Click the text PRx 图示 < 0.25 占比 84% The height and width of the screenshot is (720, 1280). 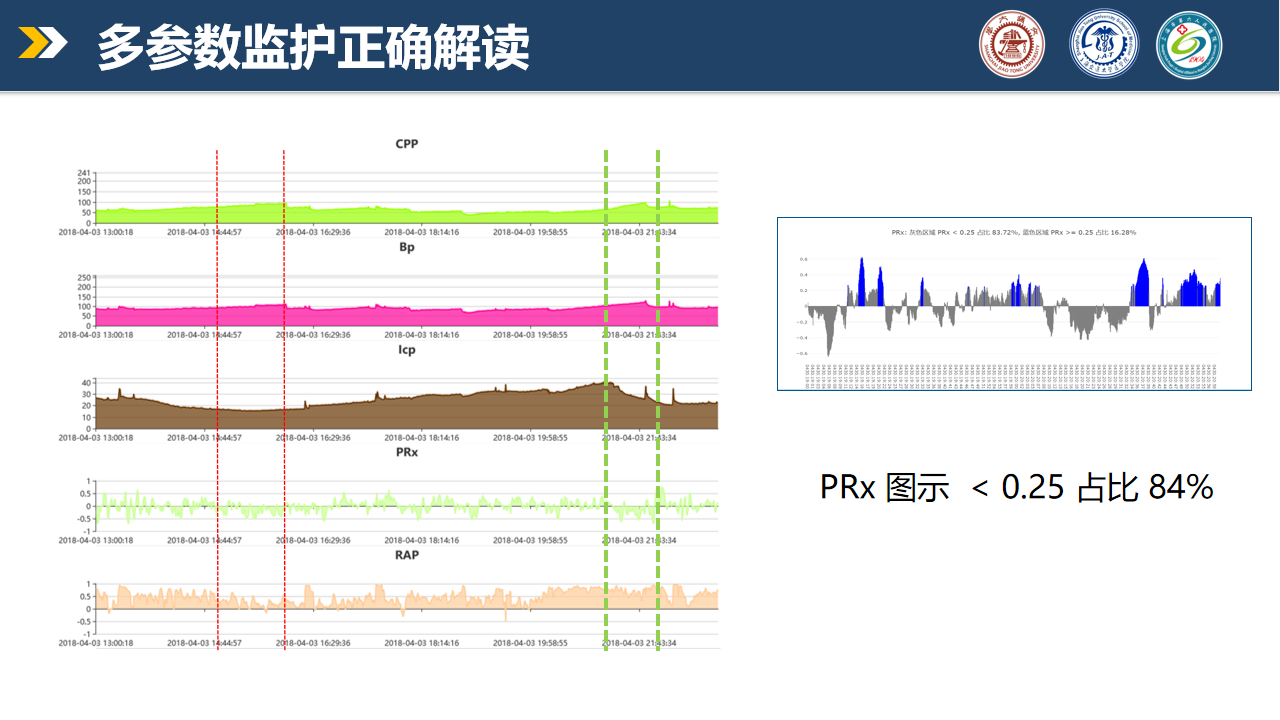[x=1016, y=487]
